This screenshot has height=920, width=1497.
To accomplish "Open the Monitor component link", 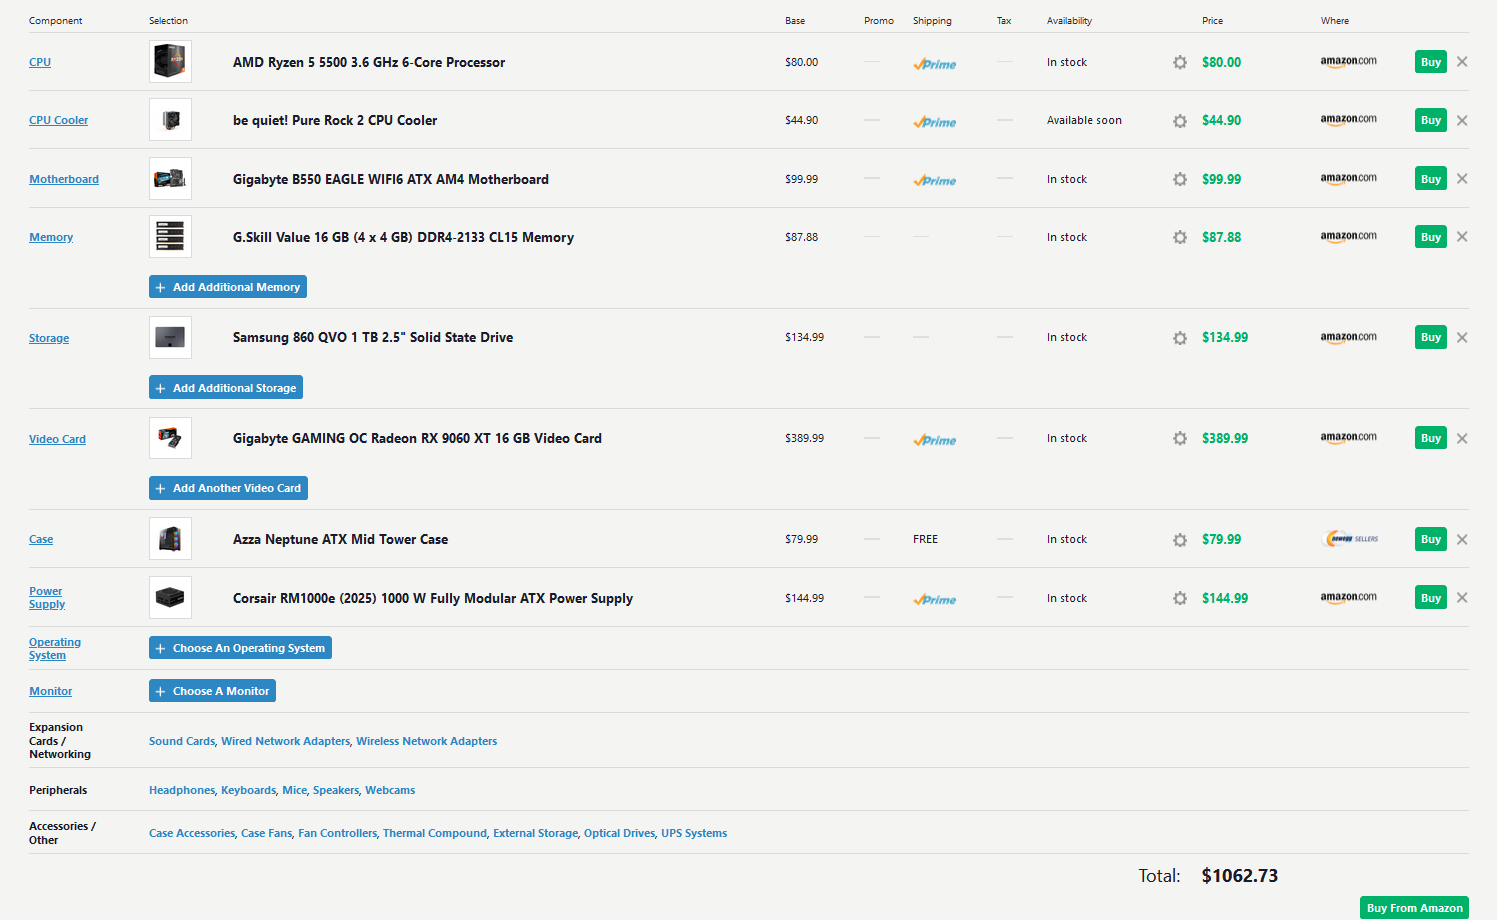I will (x=51, y=691).
